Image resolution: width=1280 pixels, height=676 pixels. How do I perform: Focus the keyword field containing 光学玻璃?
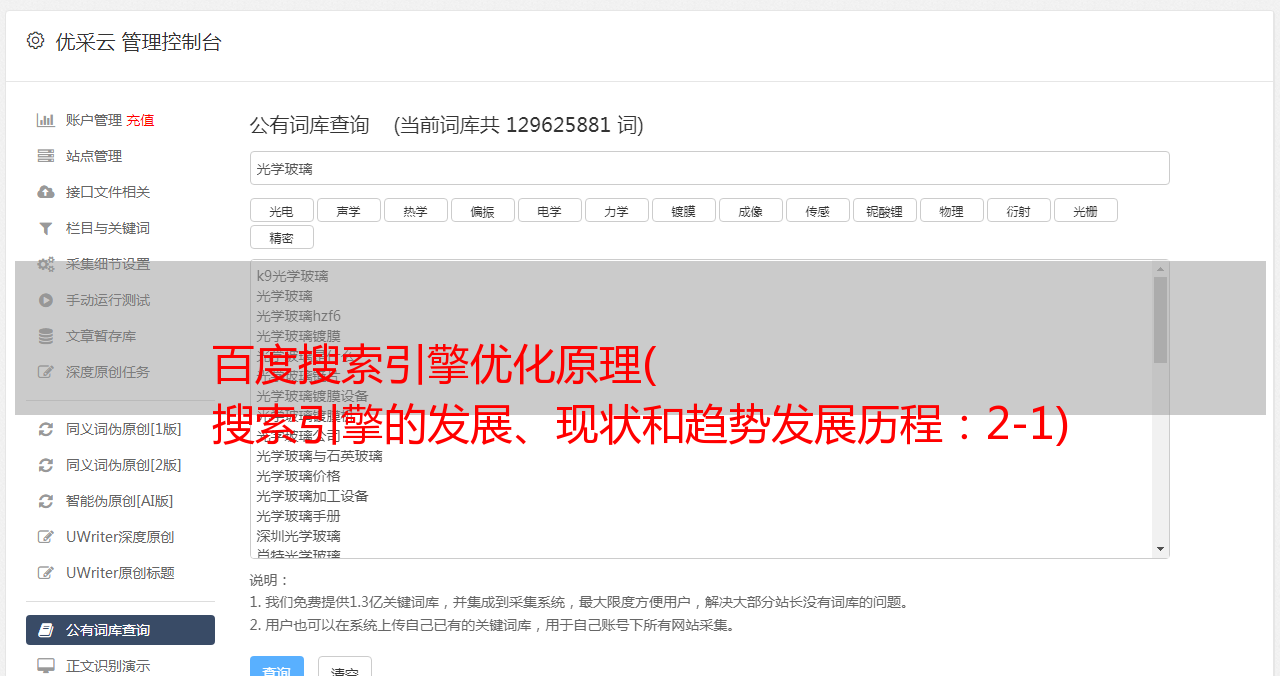pyautogui.click(x=709, y=168)
